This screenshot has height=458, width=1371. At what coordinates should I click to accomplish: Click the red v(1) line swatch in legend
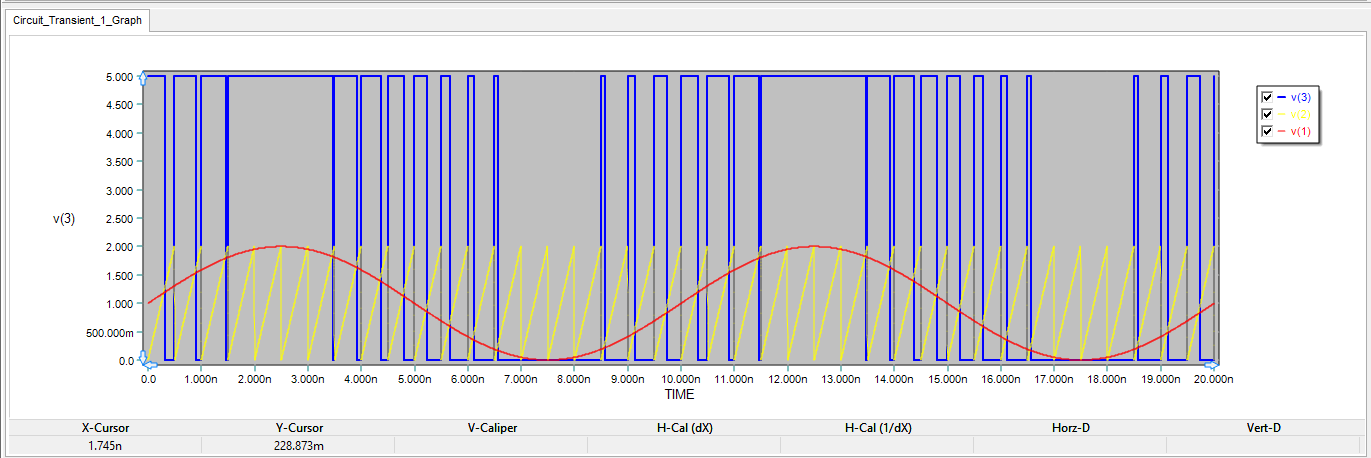pos(1282,131)
